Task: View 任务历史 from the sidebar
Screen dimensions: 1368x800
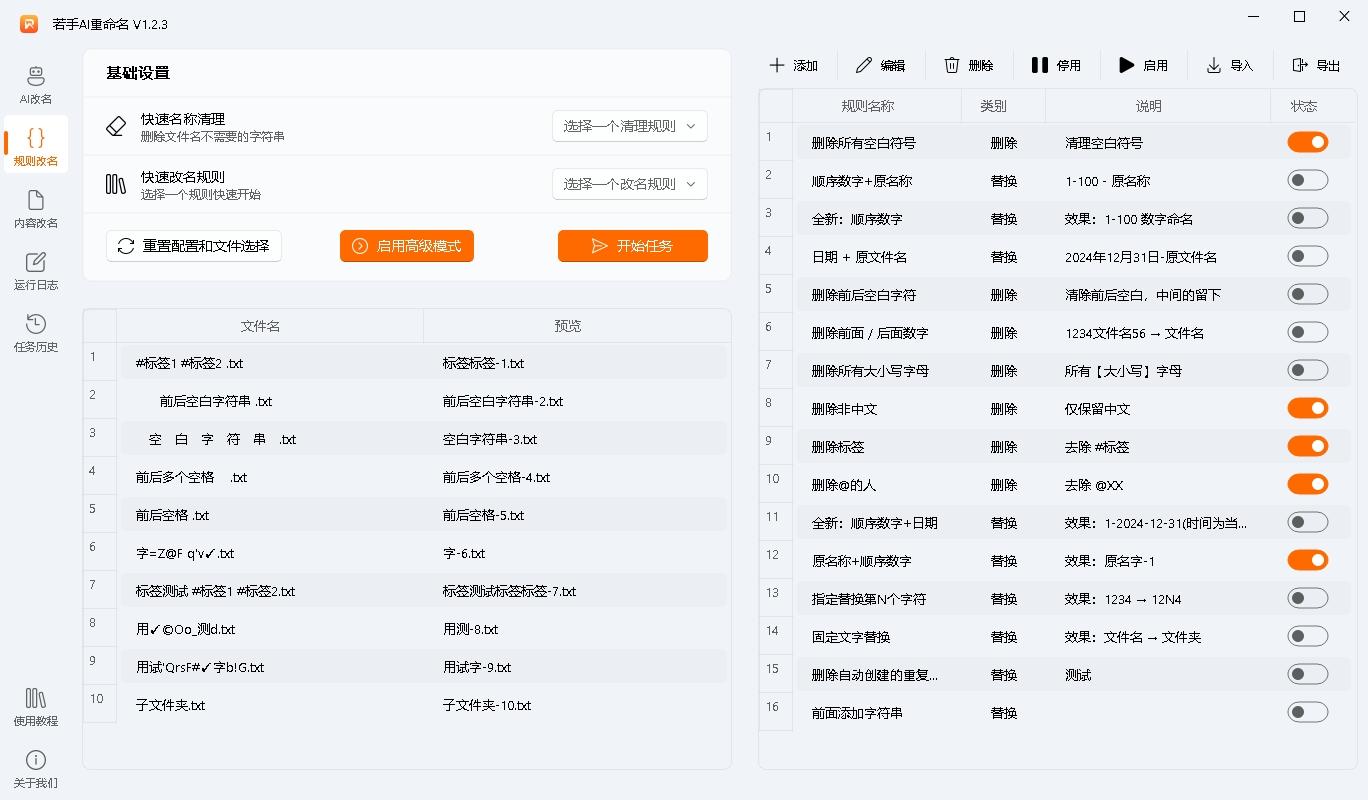Action: coord(35,332)
